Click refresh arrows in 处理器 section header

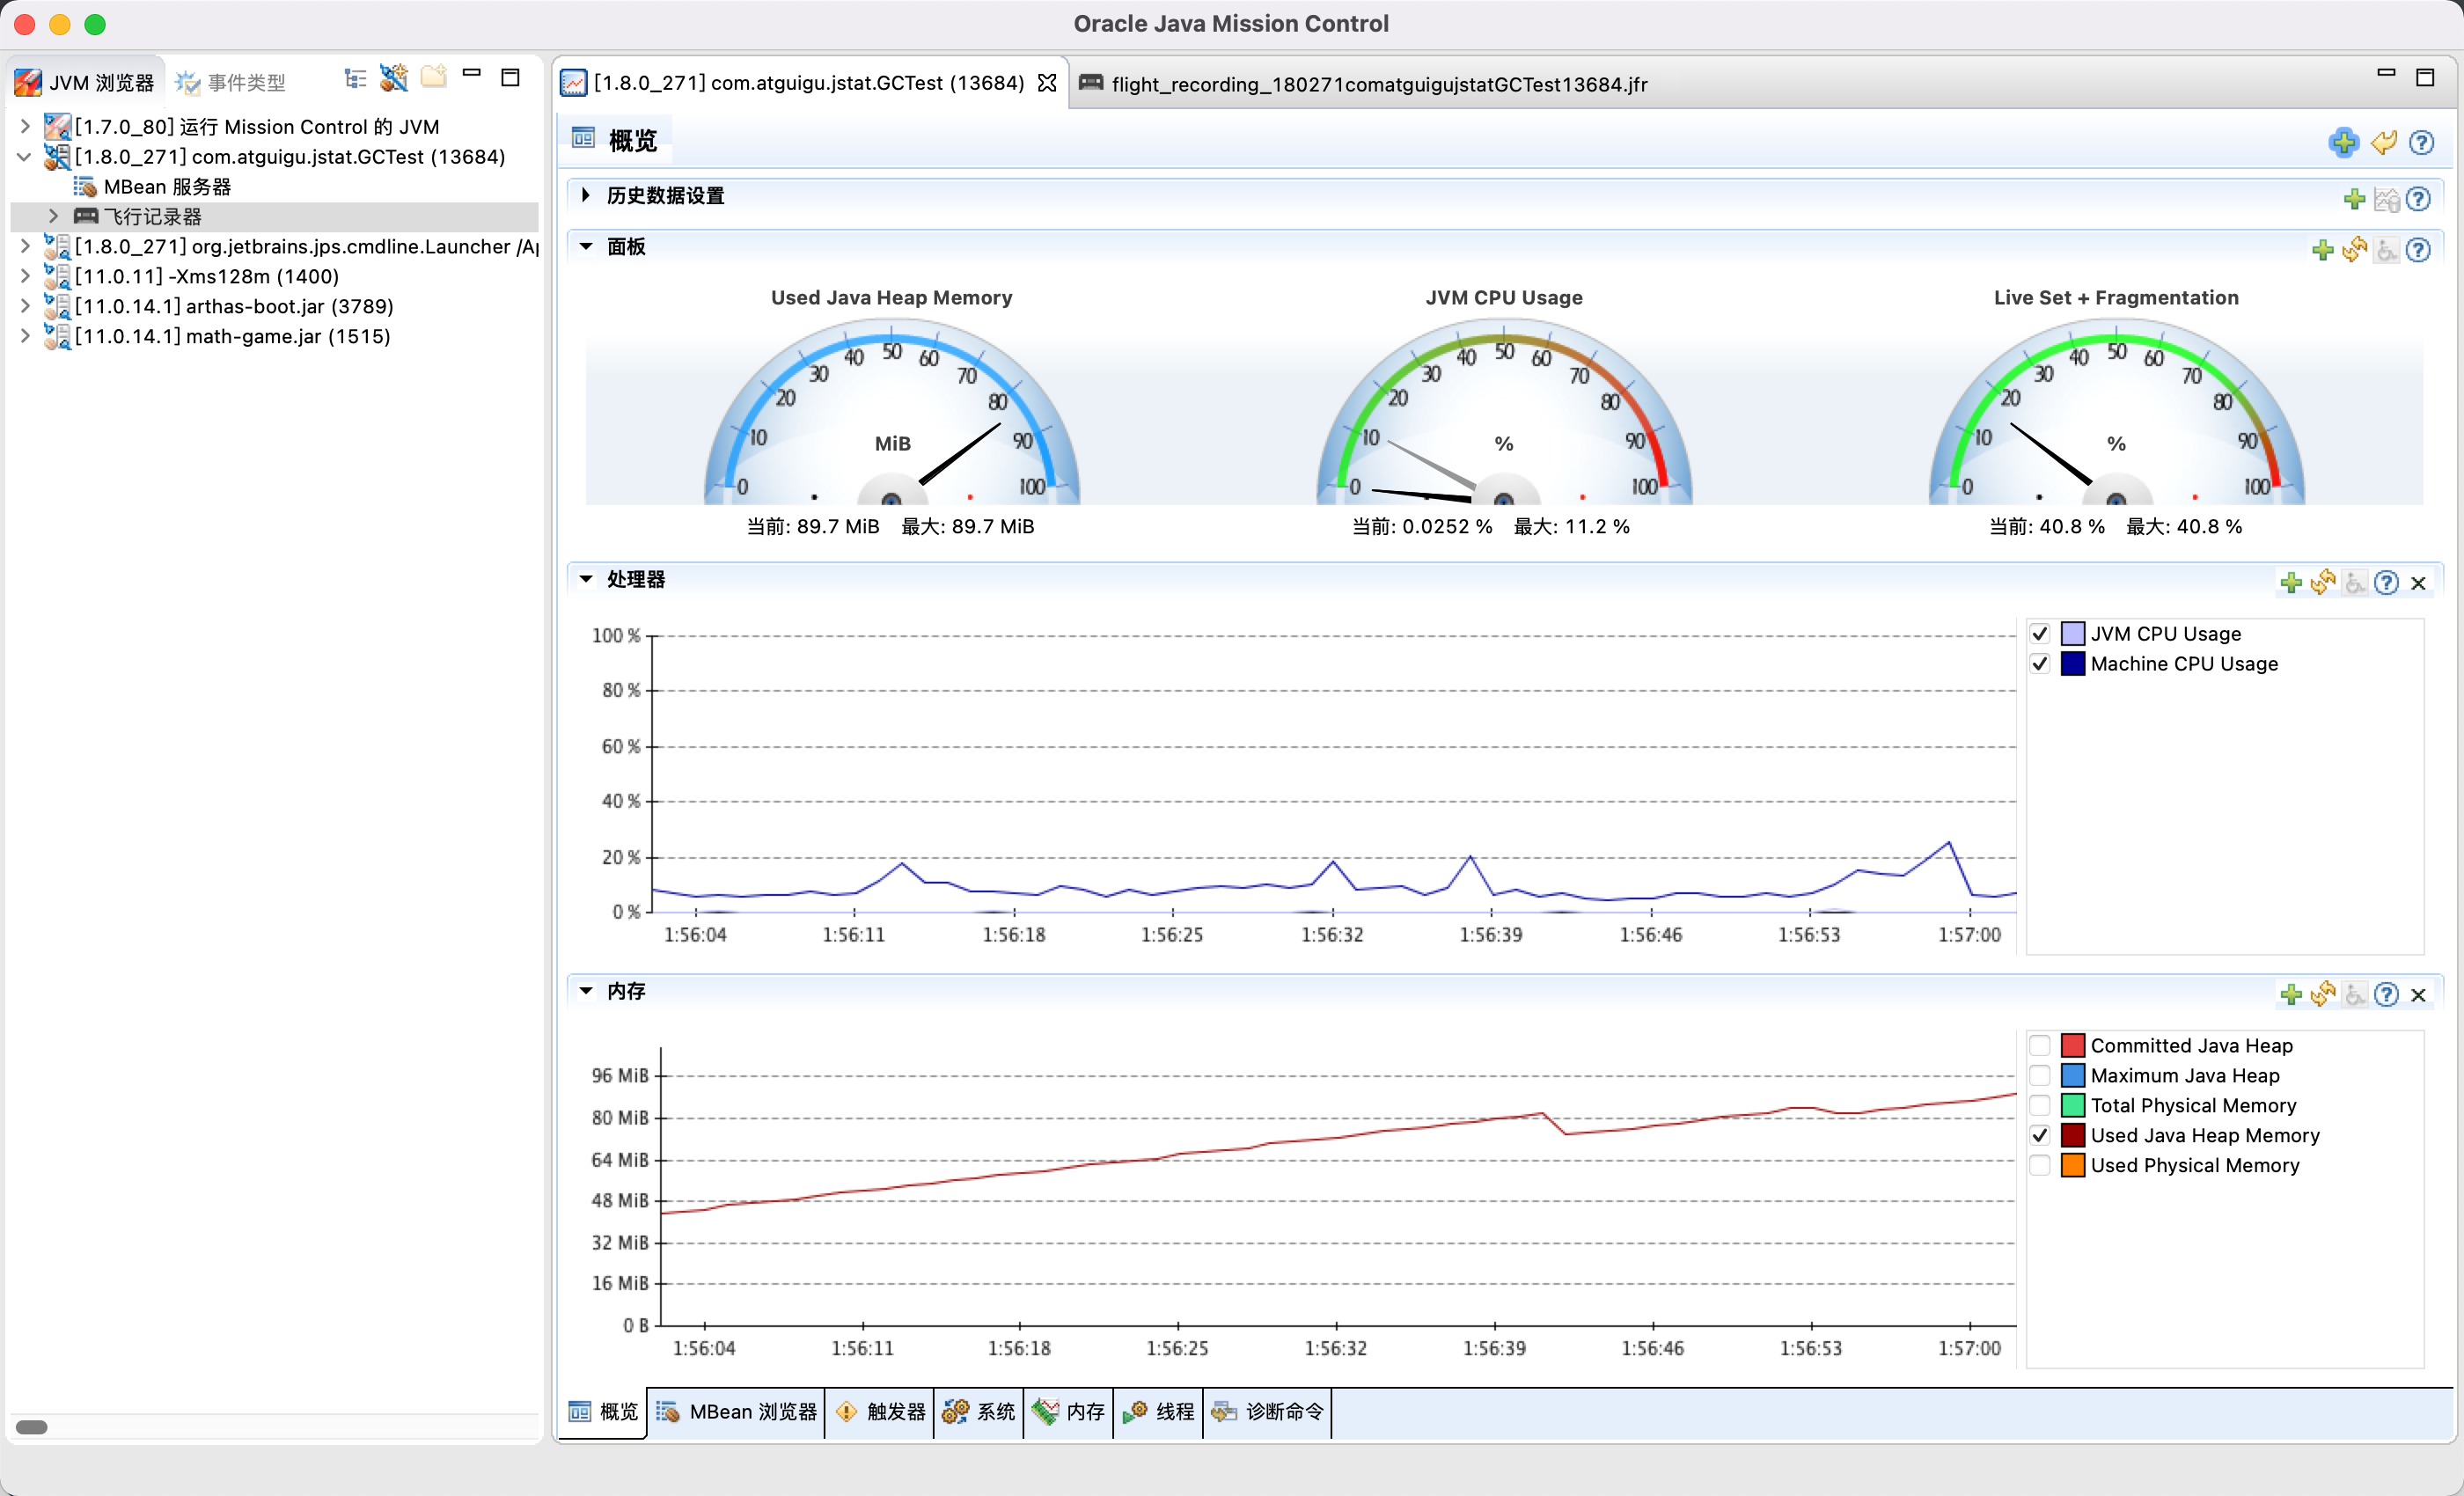2323,581
